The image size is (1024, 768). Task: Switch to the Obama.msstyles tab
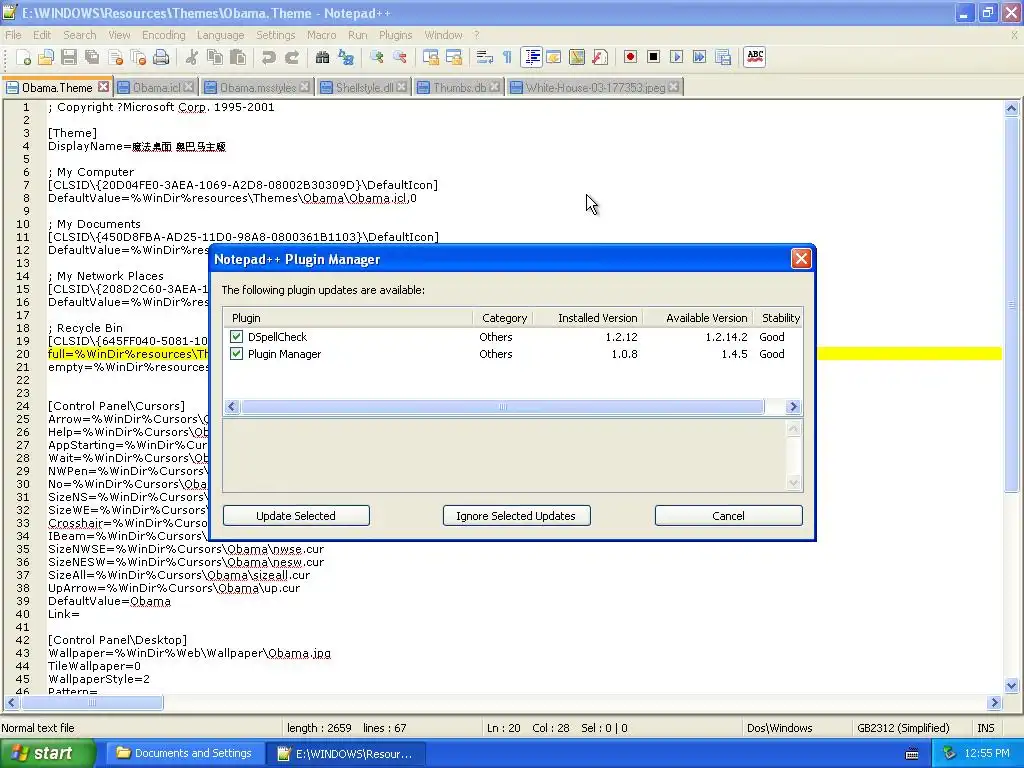coord(257,88)
